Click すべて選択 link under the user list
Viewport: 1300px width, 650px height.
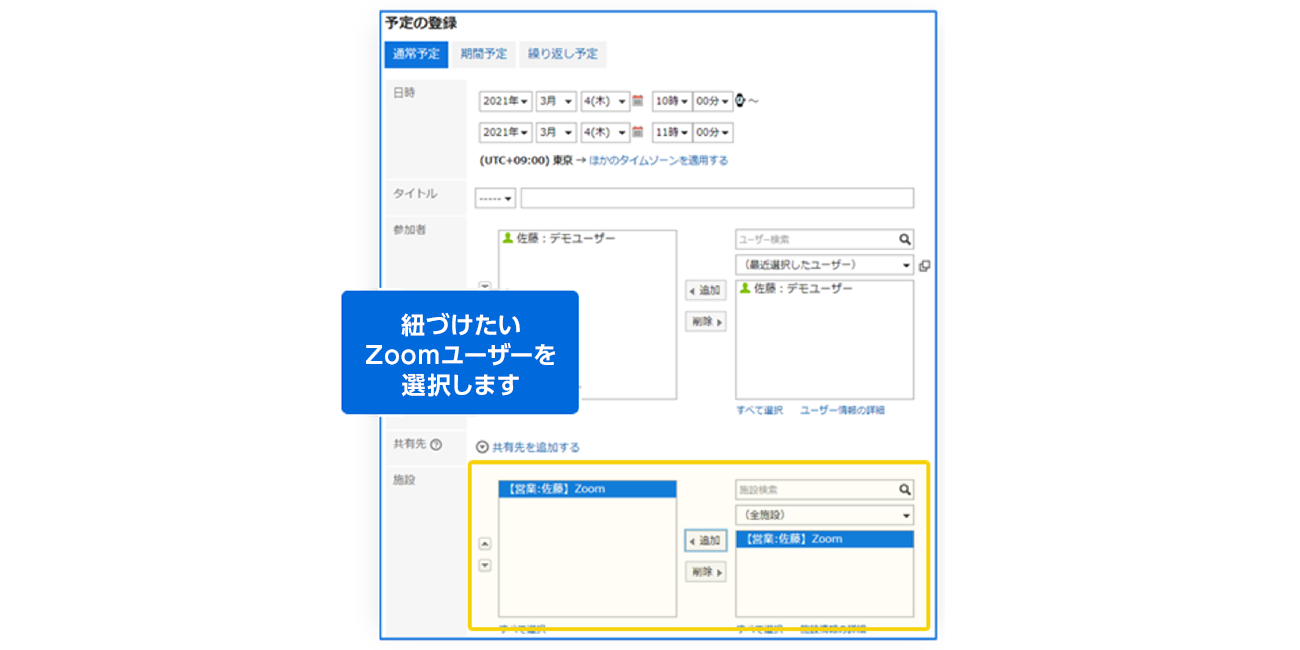(759, 410)
